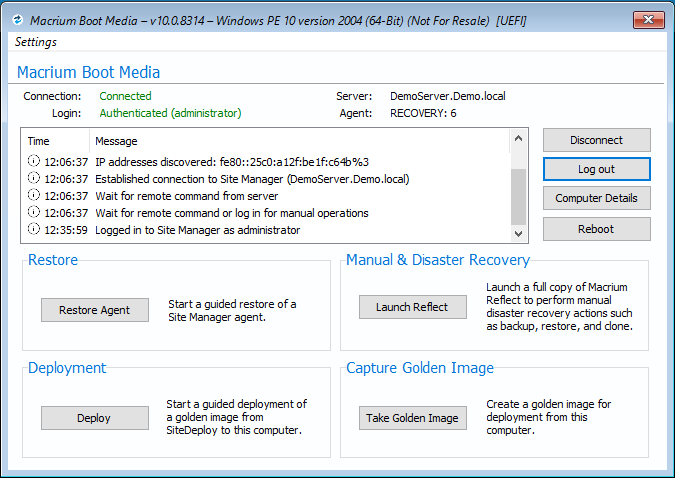
Task: Click the 'Login:' label
Action: [67, 113]
